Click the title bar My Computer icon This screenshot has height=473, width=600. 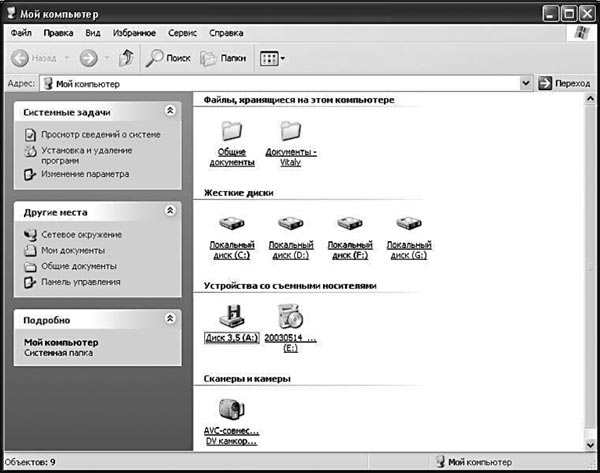click(11, 13)
